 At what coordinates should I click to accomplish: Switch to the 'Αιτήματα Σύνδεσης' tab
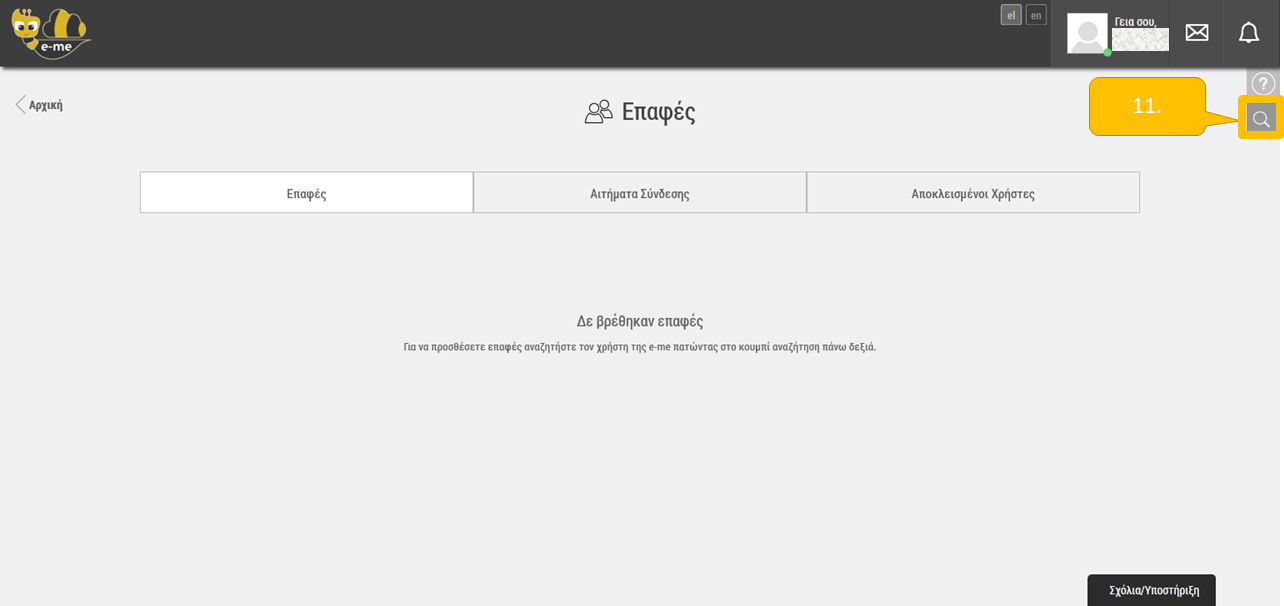640,193
